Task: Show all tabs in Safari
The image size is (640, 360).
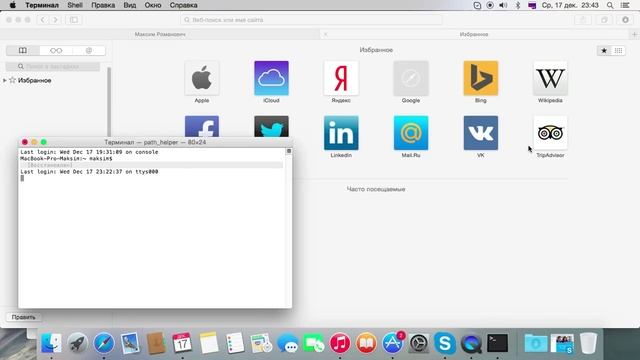Action: [604, 20]
